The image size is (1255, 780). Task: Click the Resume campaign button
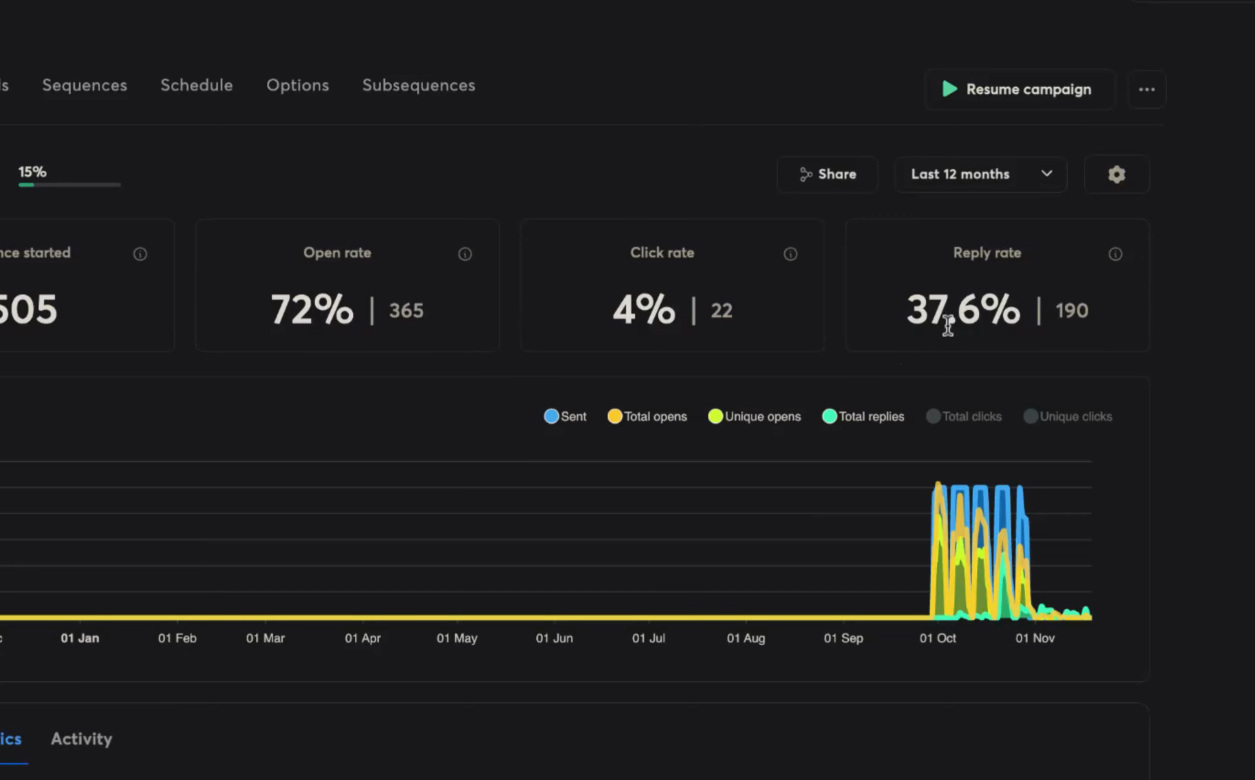click(1019, 89)
